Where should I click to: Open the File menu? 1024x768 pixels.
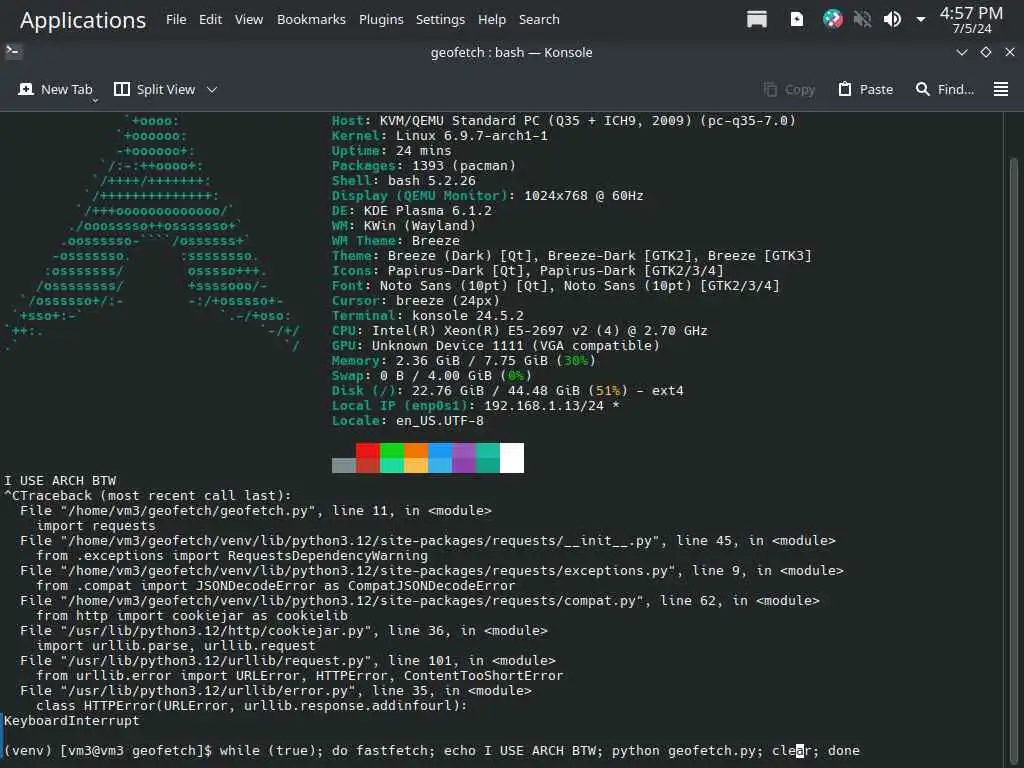pos(176,20)
